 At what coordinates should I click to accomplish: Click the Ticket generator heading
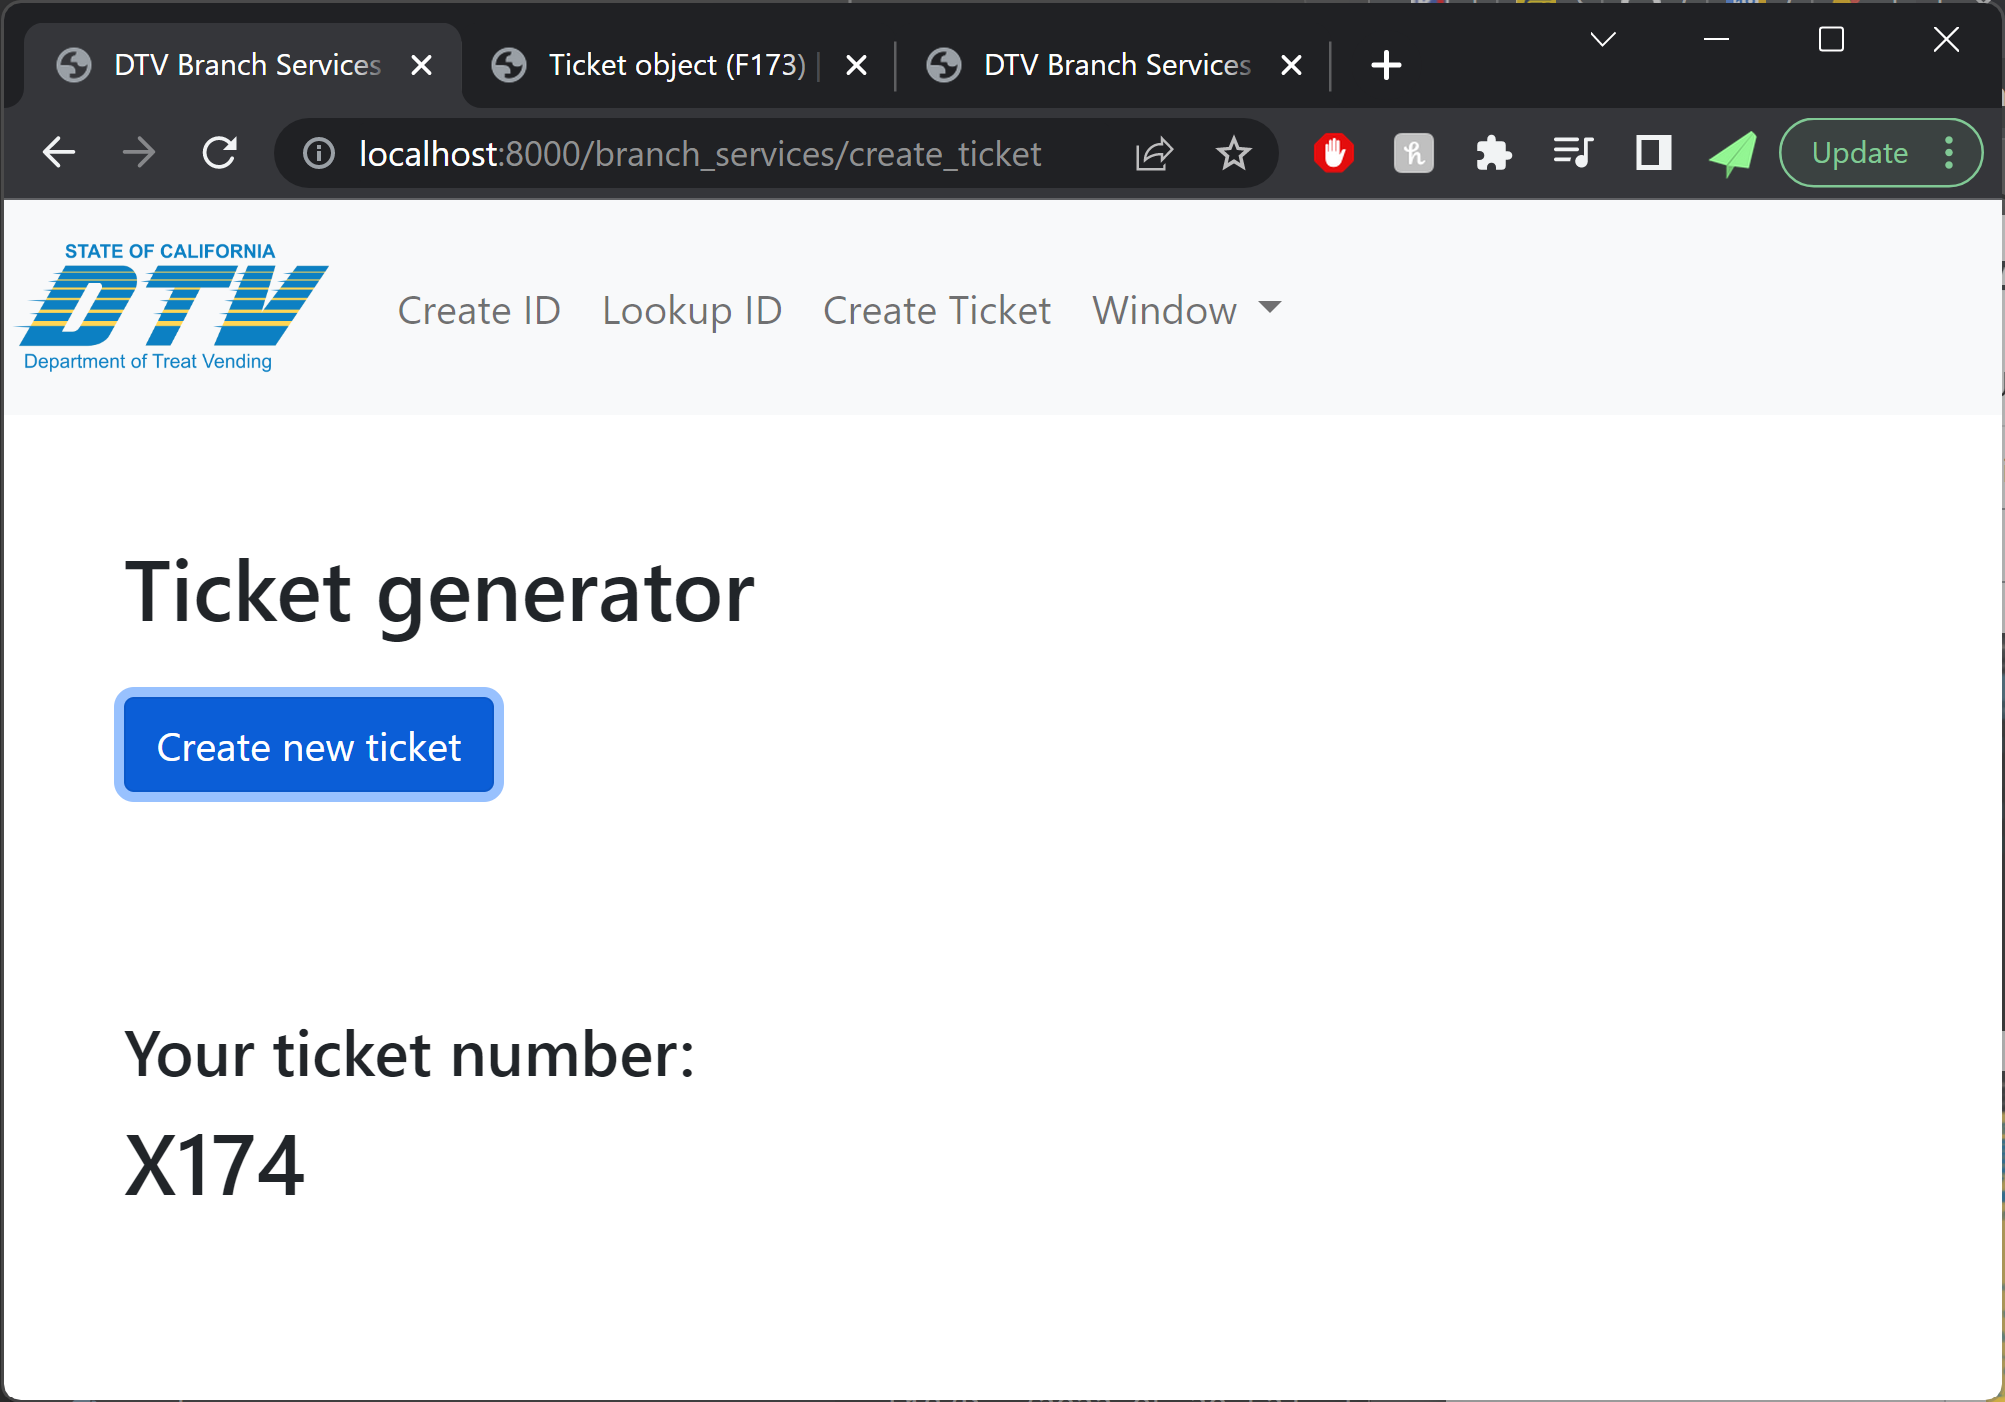coord(439,594)
